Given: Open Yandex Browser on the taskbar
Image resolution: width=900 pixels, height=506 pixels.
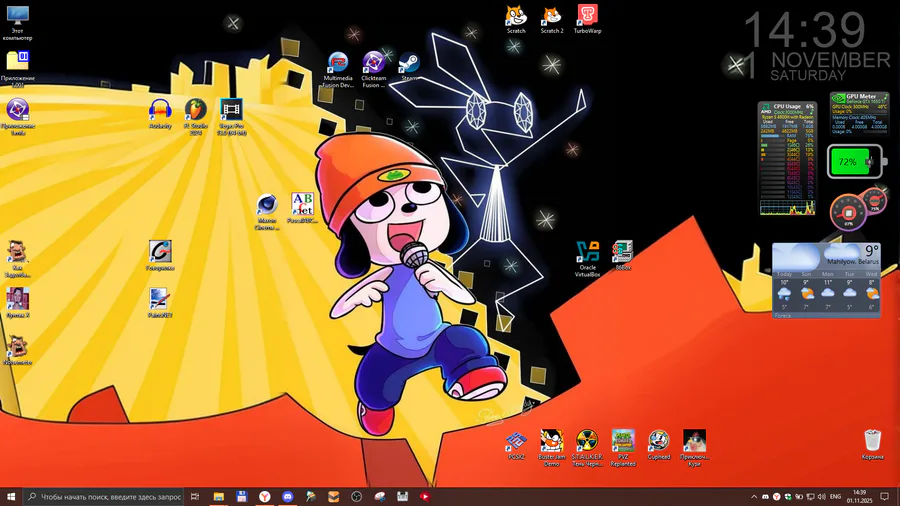Looking at the screenshot, I should coord(265,497).
